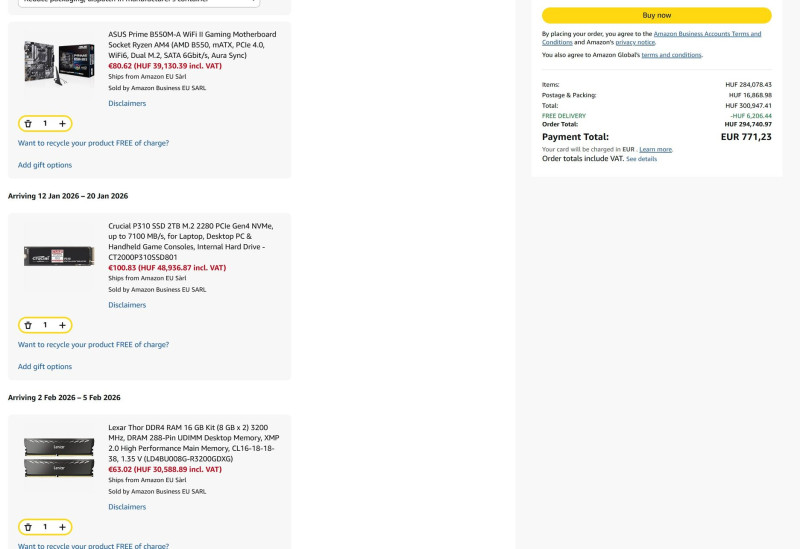Click Lexar Thor DDR4 RAM product image
The image size is (800, 549).
click(x=59, y=457)
